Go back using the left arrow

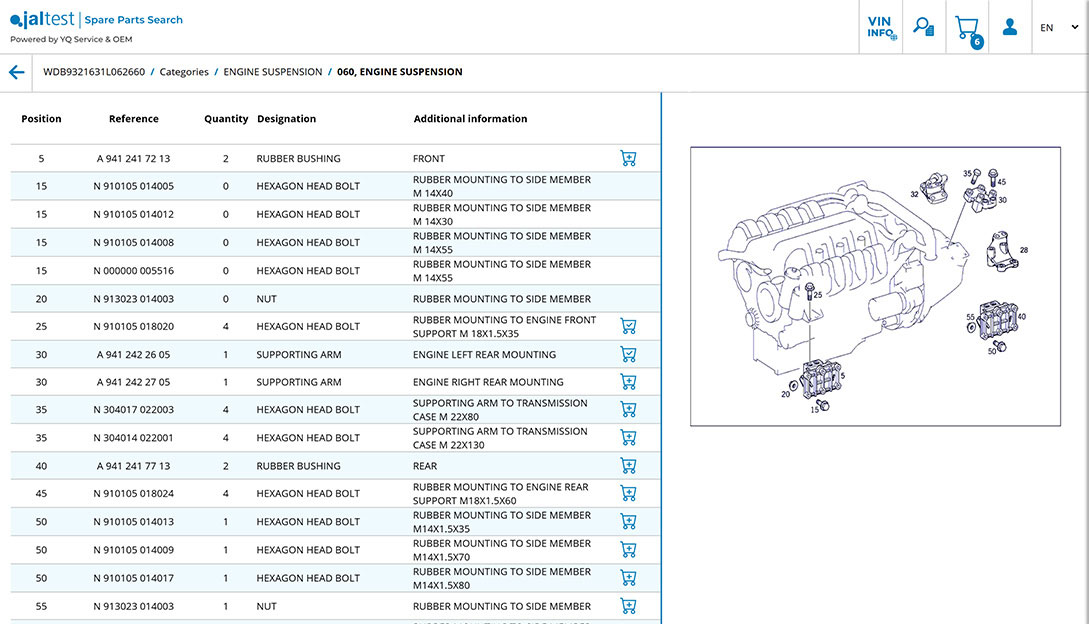pos(16,72)
